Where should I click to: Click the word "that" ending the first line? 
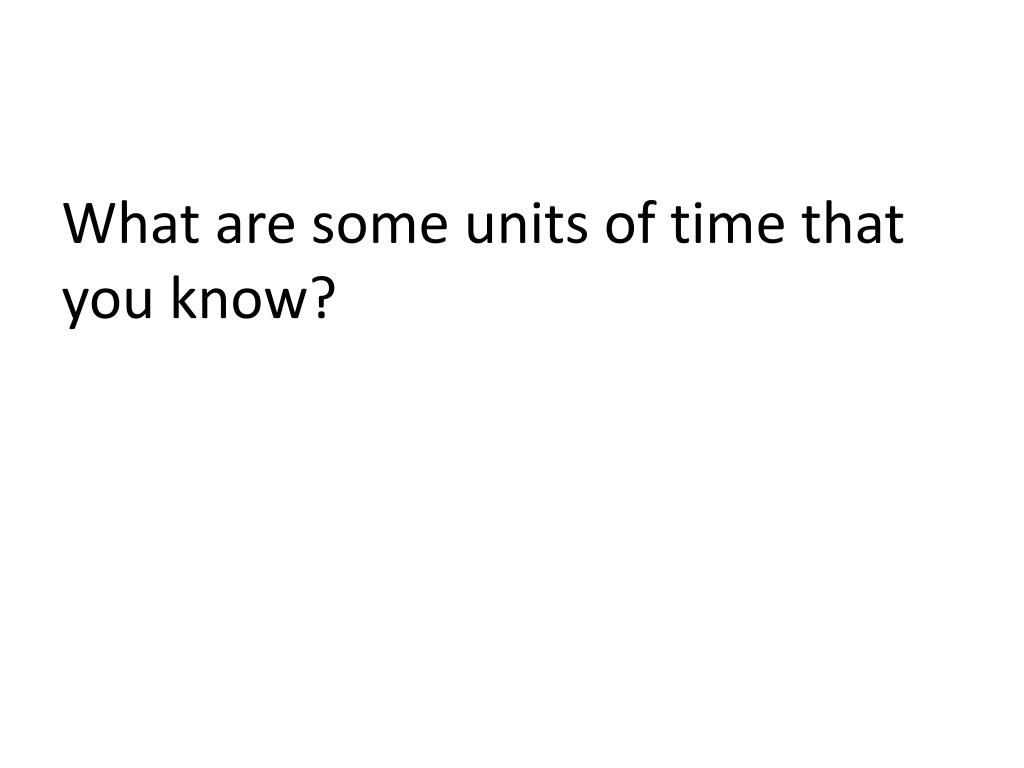point(851,227)
